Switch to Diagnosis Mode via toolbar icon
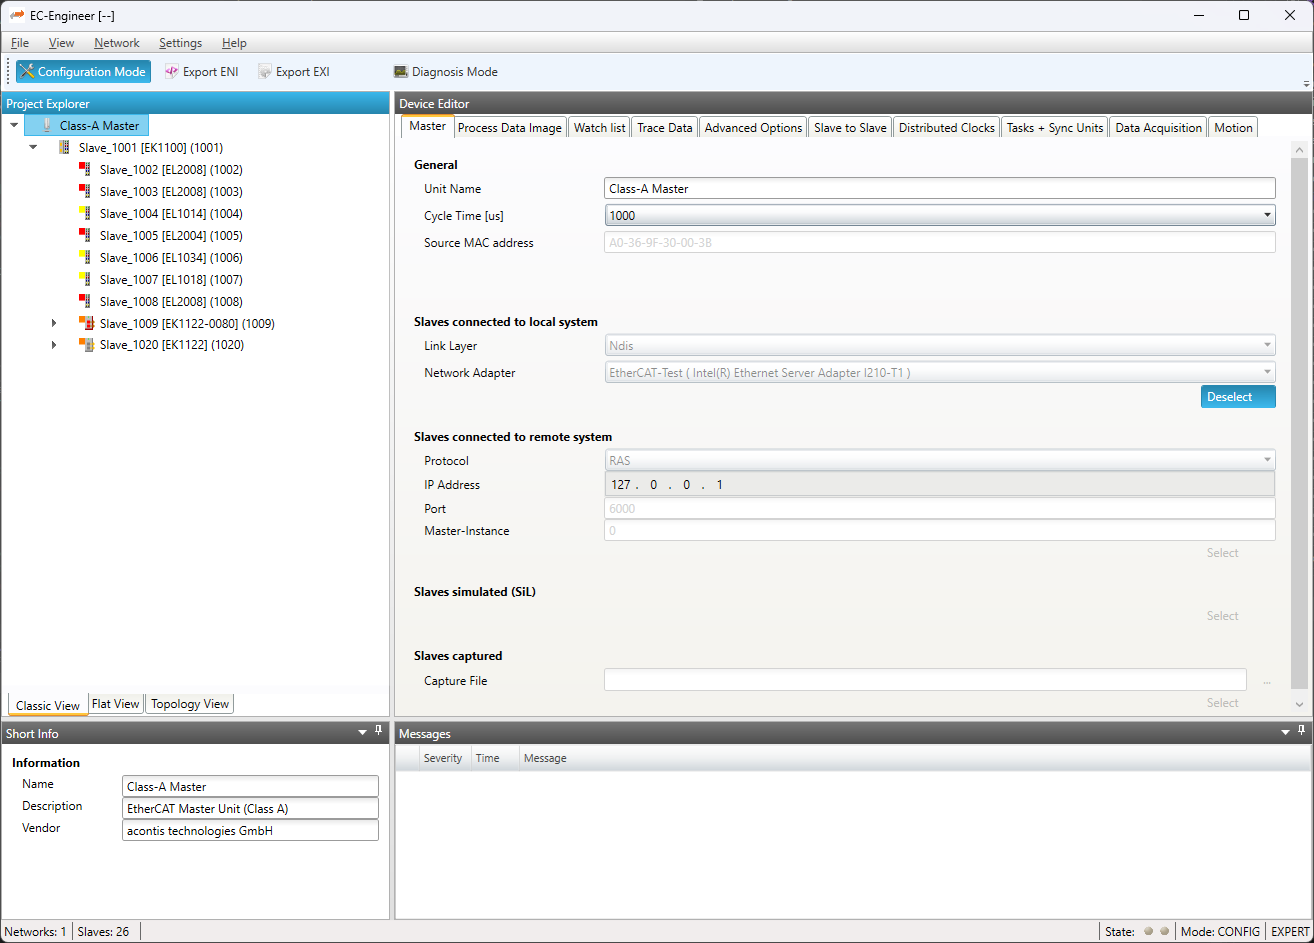The width and height of the screenshot is (1314, 943). [401, 72]
